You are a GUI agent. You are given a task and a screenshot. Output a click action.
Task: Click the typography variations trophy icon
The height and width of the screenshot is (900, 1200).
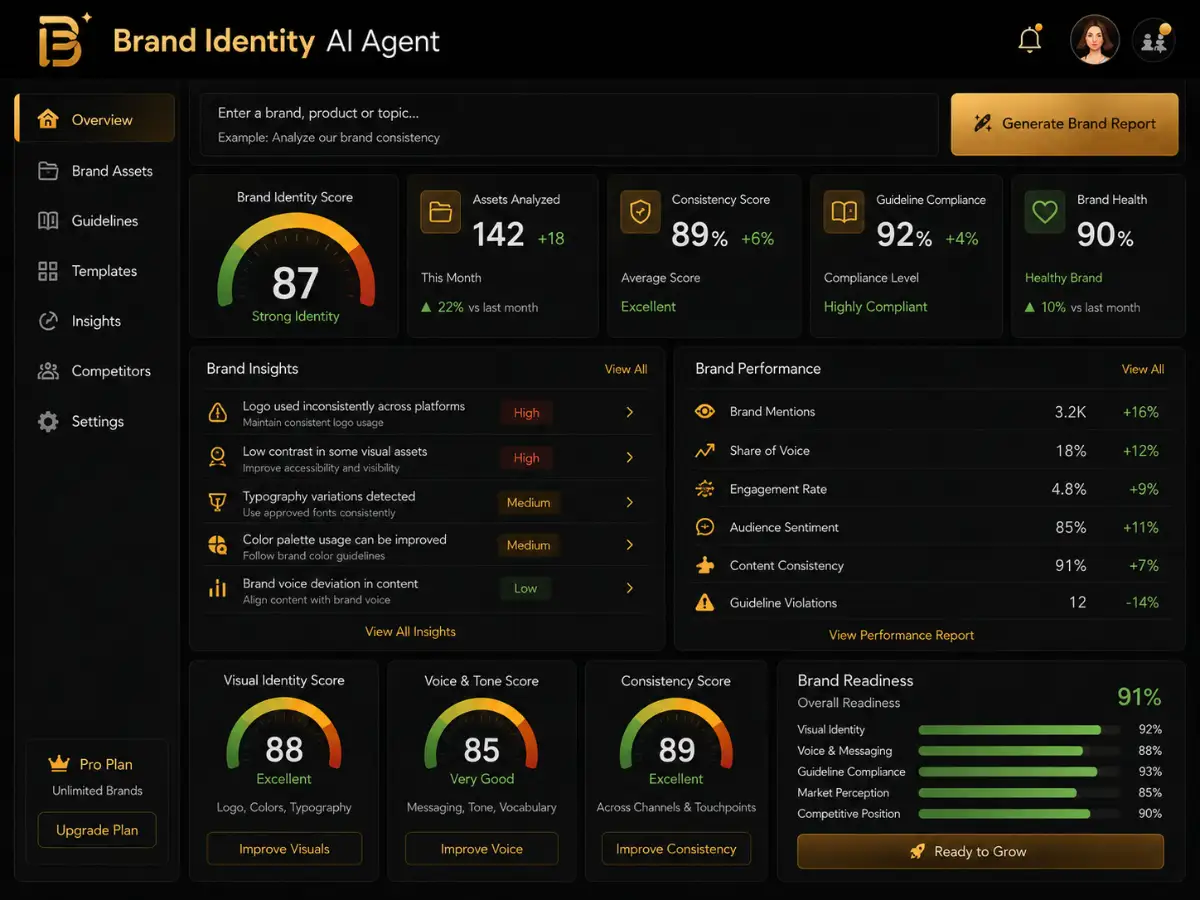point(217,502)
